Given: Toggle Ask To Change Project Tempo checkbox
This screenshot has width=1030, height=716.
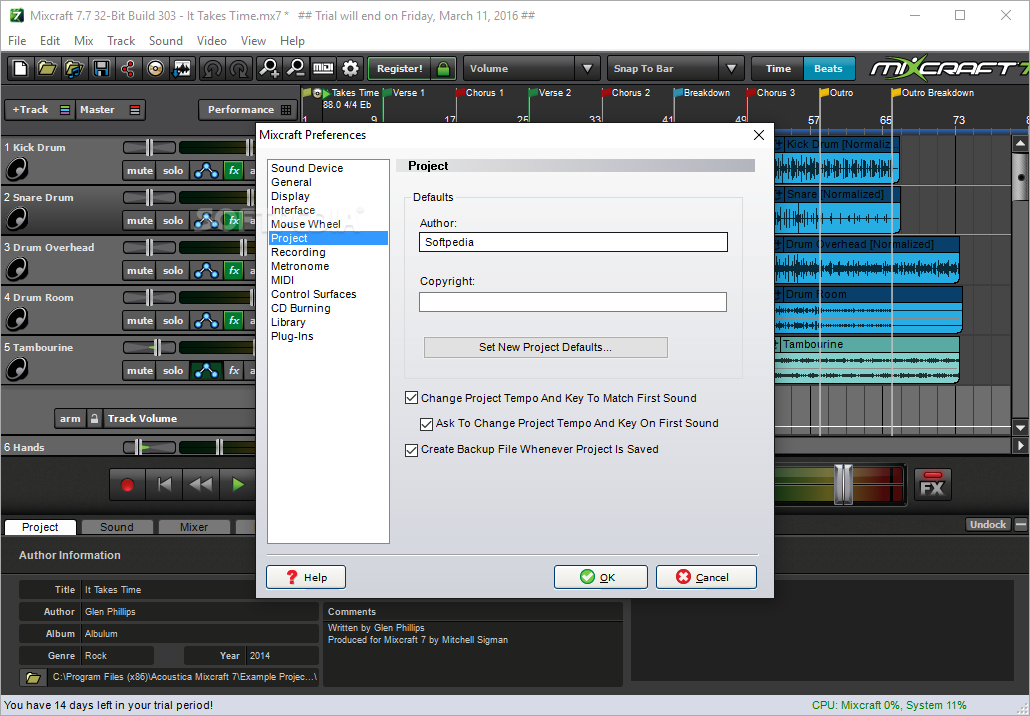Looking at the screenshot, I should click(426, 424).
